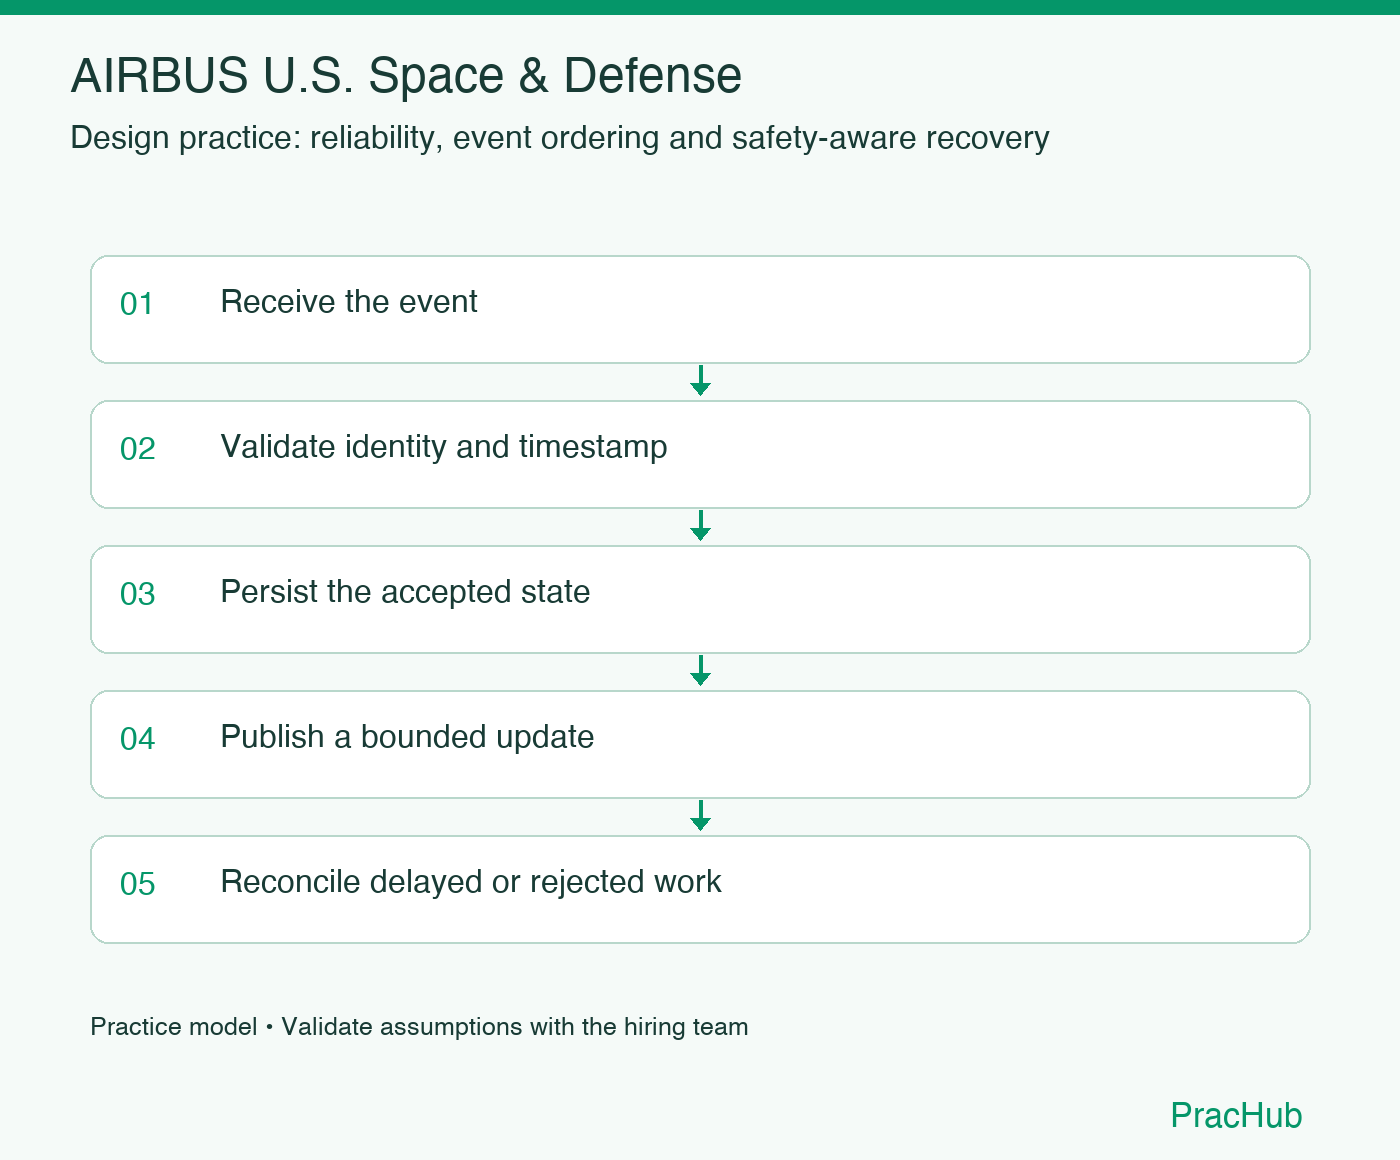Select the subtitle starting with Design practice

(560, 138)
